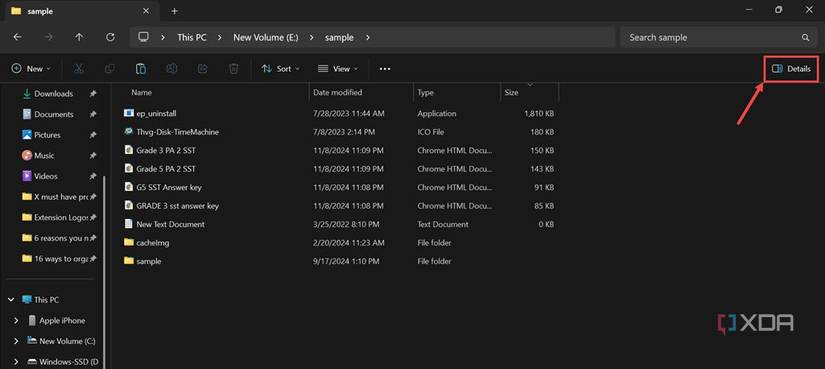The image size is (825, 369).
Task: Click the New Text Document file icon
Action: pos(128,224)
